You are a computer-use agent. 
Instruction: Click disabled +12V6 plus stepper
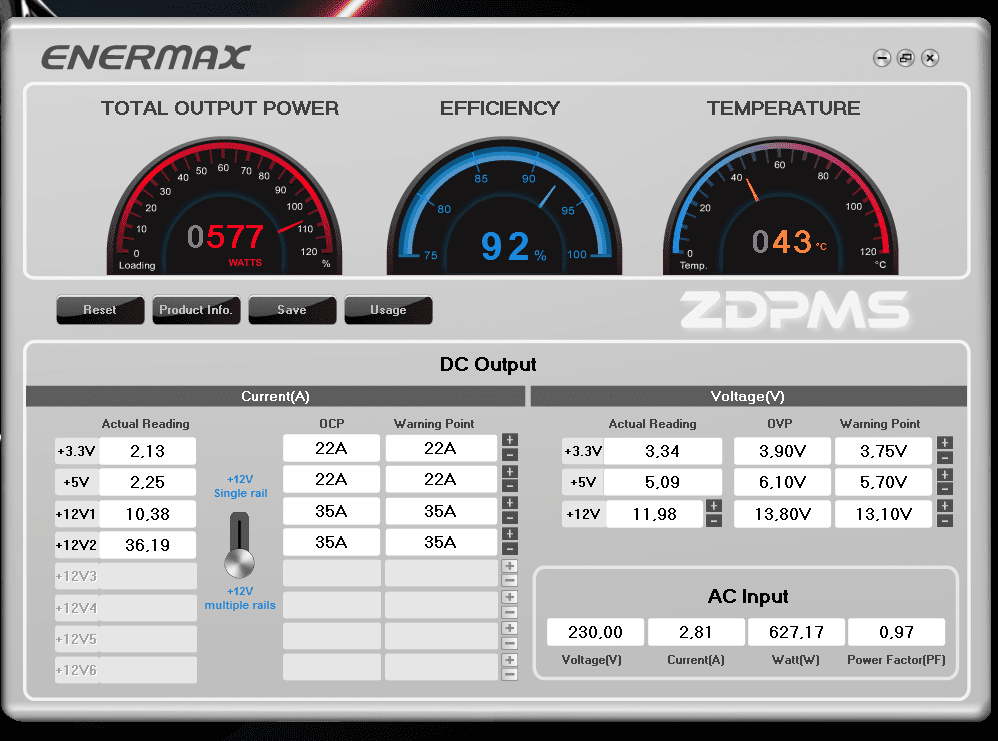[x=510, y=660]
